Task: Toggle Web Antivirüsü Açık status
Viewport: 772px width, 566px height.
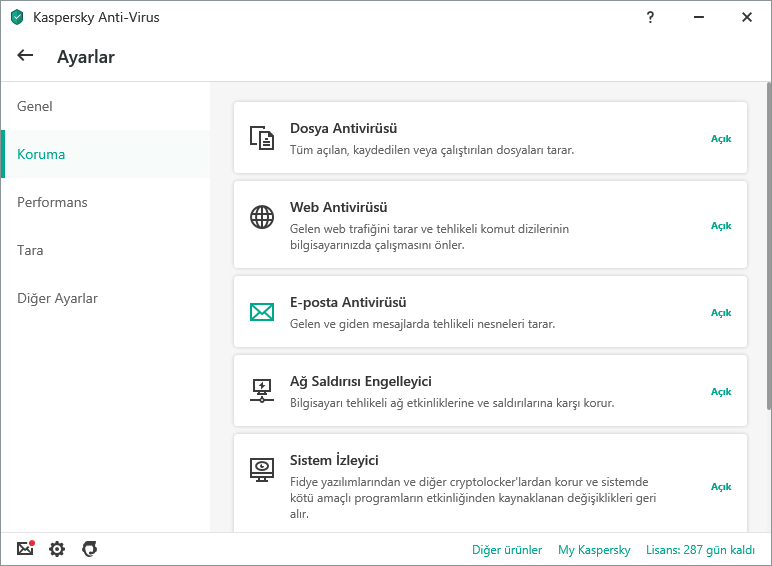Action: pyautogui.click(x=721, y=226)
